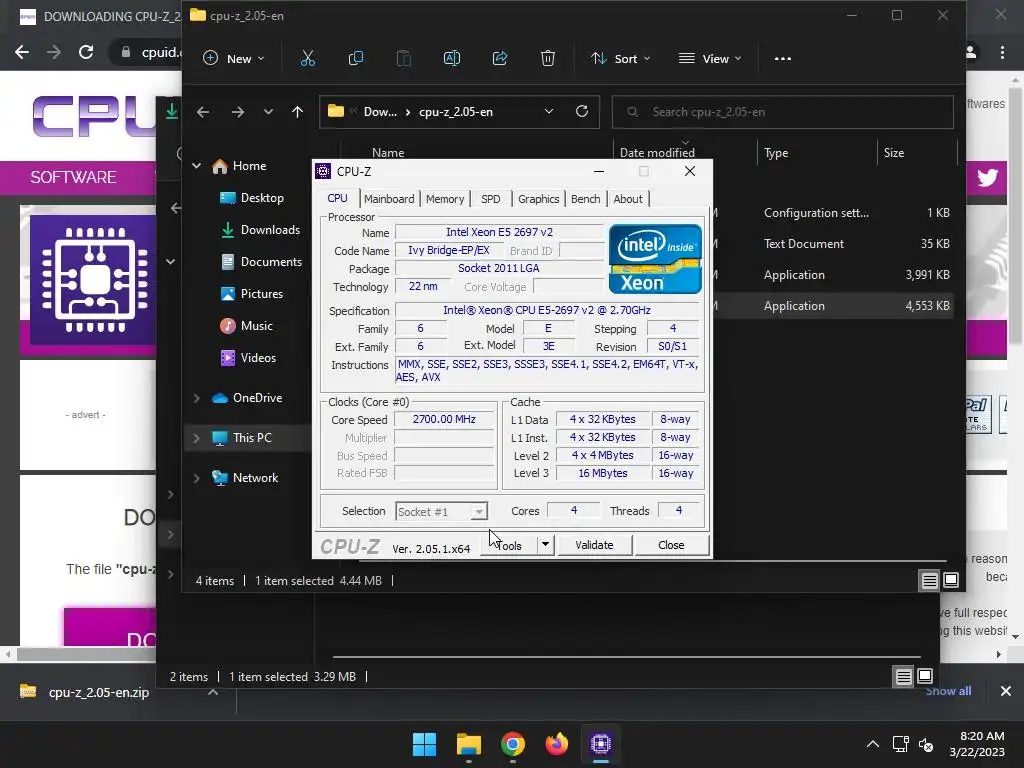Switch to the Memory tab in CPU-Z
The height and width of the screenshot is (768, 1024).
coord(445,199)
